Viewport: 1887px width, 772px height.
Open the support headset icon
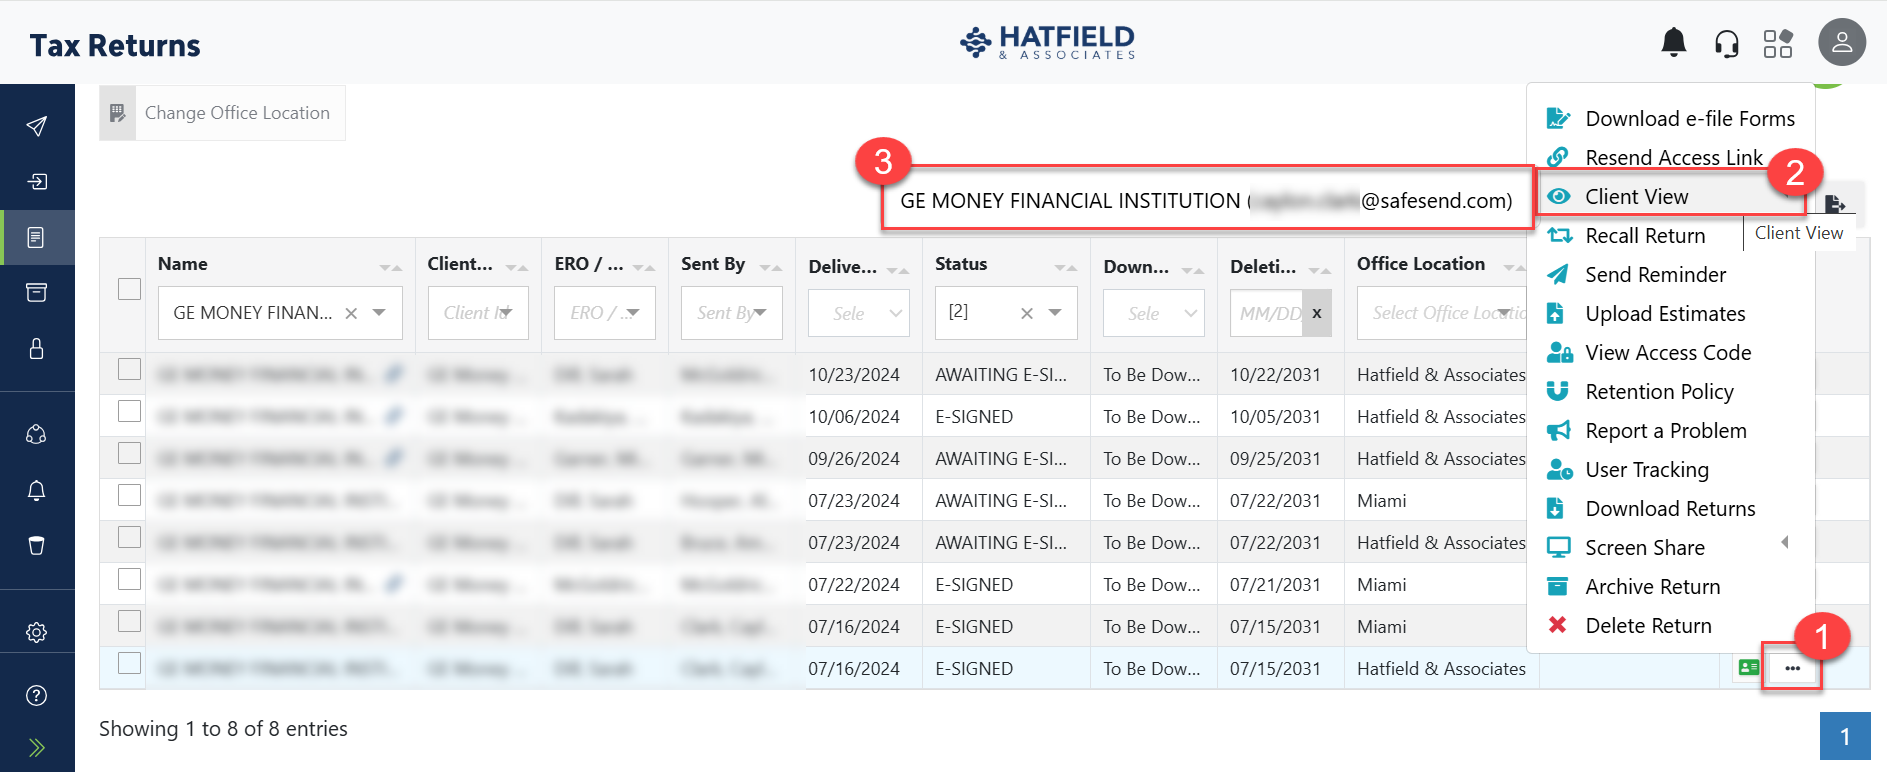(x=1726, y=44)
